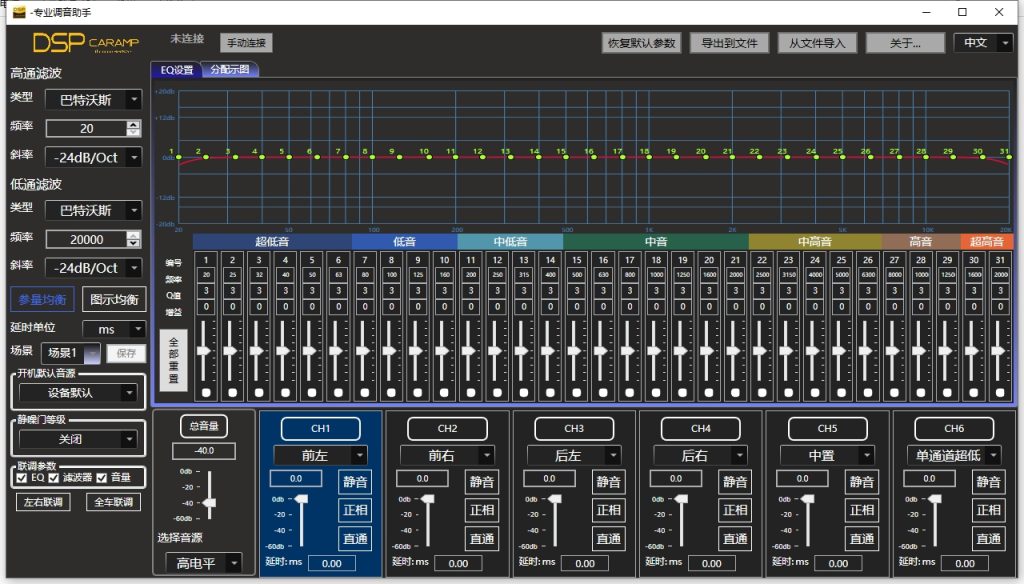The width and height of the screenshot is (1024, 584).
Task: Click the reset button under EQ band 31
Action: (1000, 393)
